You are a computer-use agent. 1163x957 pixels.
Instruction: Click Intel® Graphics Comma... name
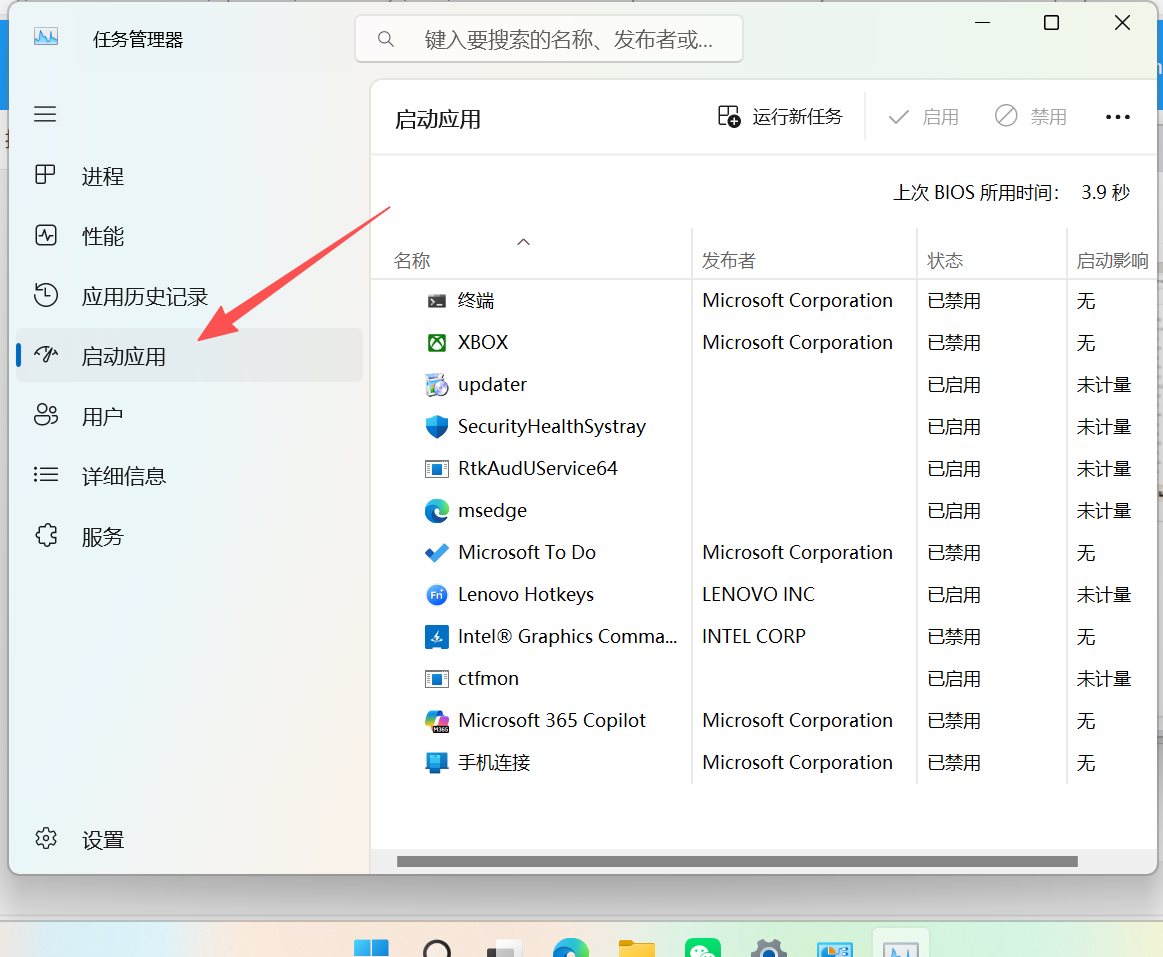[x=567, y=637]
